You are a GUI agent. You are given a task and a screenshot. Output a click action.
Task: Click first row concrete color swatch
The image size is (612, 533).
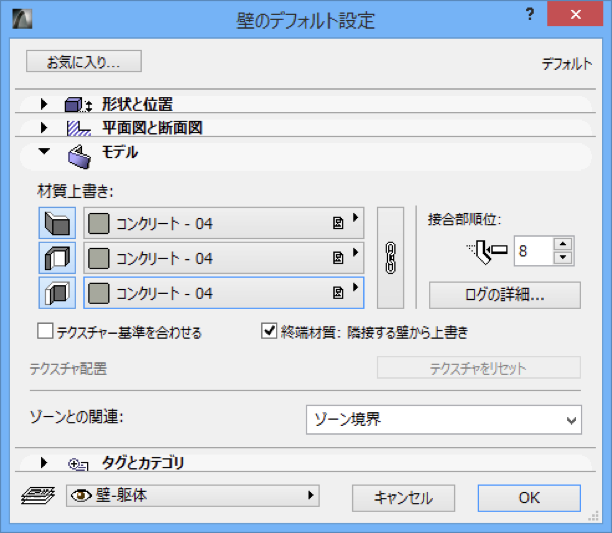[99, 223]
